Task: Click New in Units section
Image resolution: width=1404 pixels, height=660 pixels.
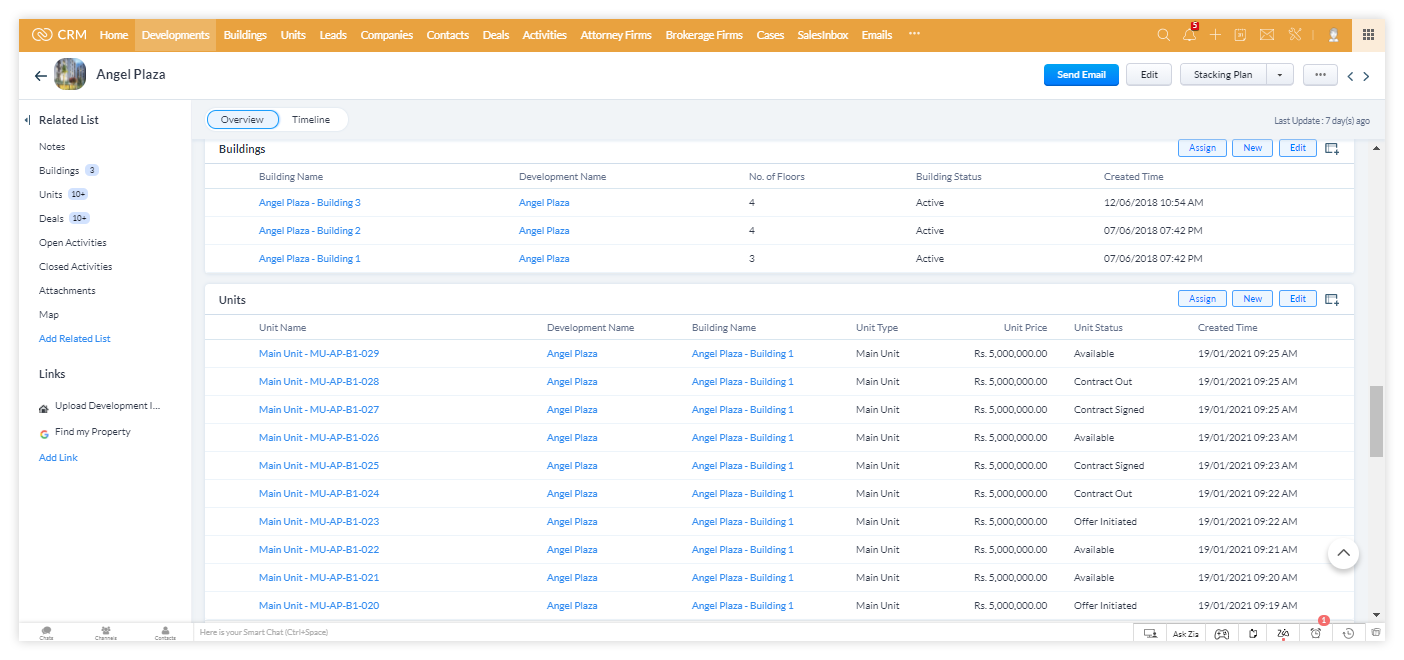Action: (x=1253, y=299)
